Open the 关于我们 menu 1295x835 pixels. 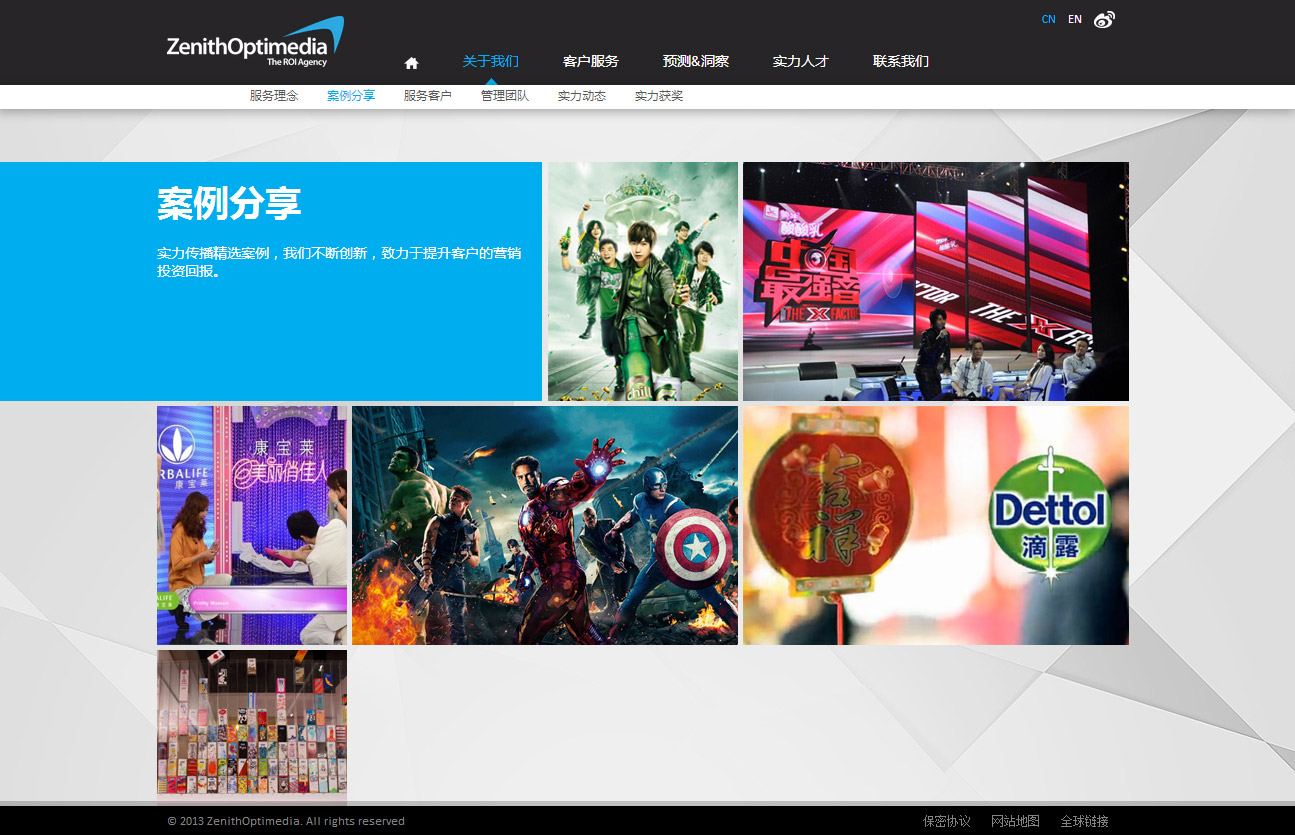(x=490, y=61)
